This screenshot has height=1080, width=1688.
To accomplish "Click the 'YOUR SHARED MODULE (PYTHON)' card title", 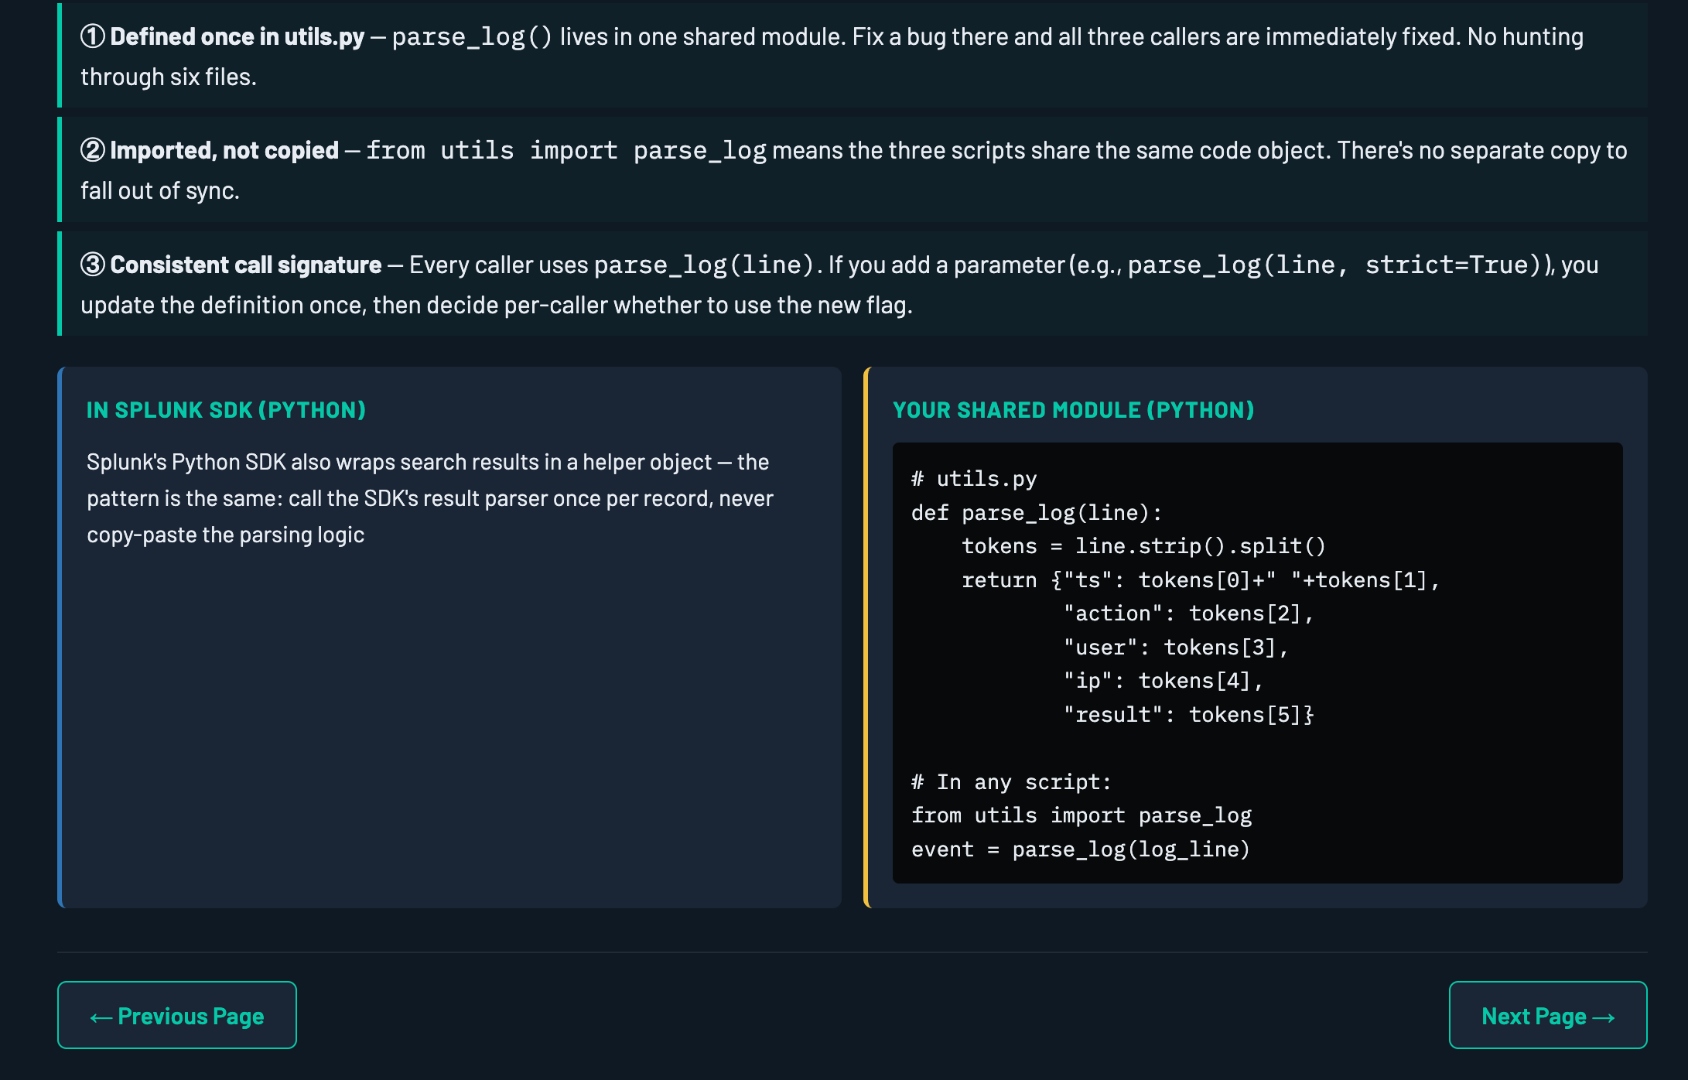I will [1073, 410].
